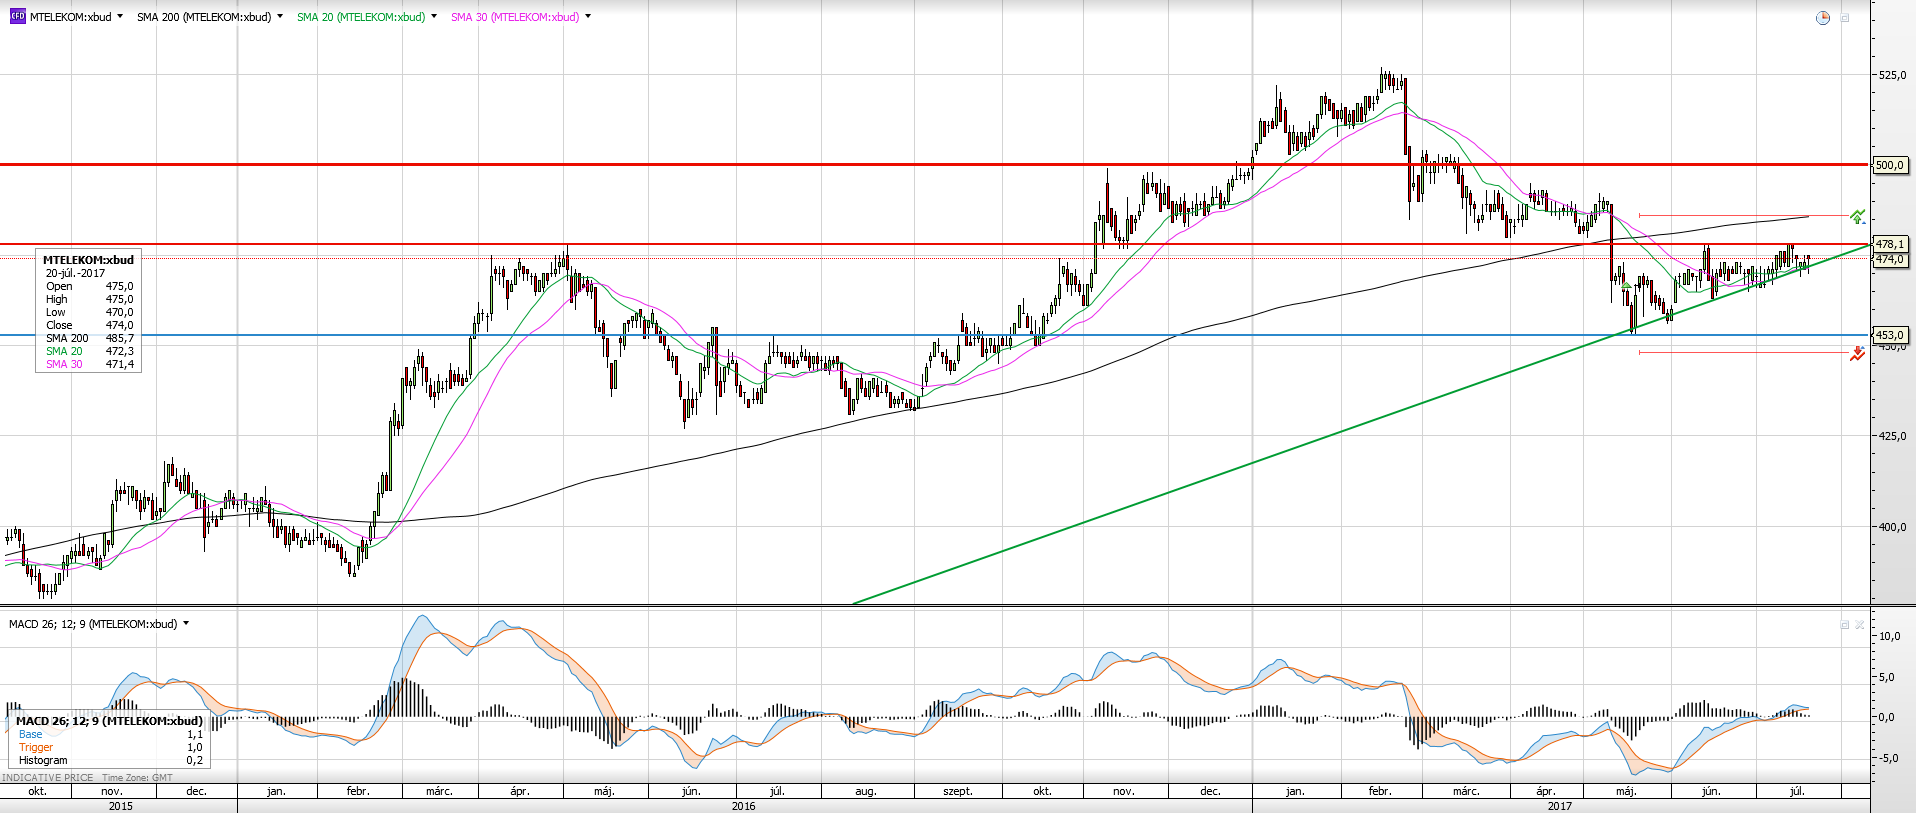Open the MTELEKOM:xbud instrument dropdown

(120, 17)
